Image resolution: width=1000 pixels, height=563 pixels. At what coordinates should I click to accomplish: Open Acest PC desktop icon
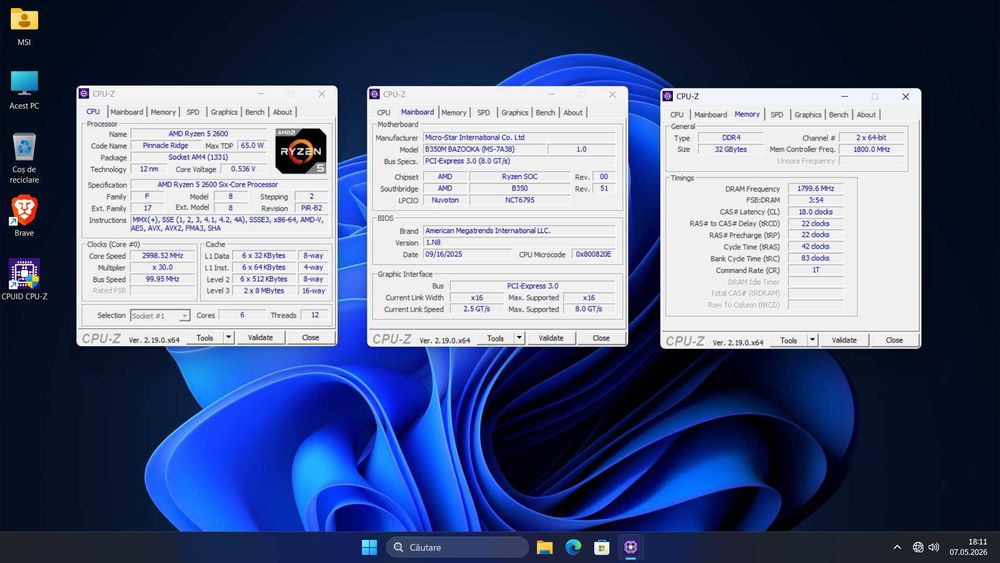point(24,90)
